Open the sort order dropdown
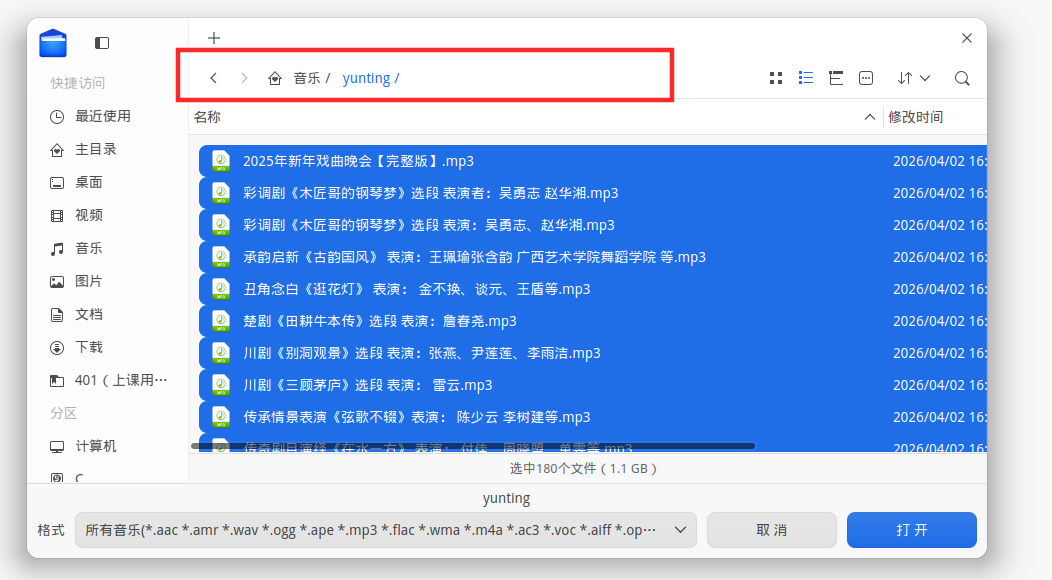Image resolution: width=1052 pixels, height=580 pixels. click(914, 78)
